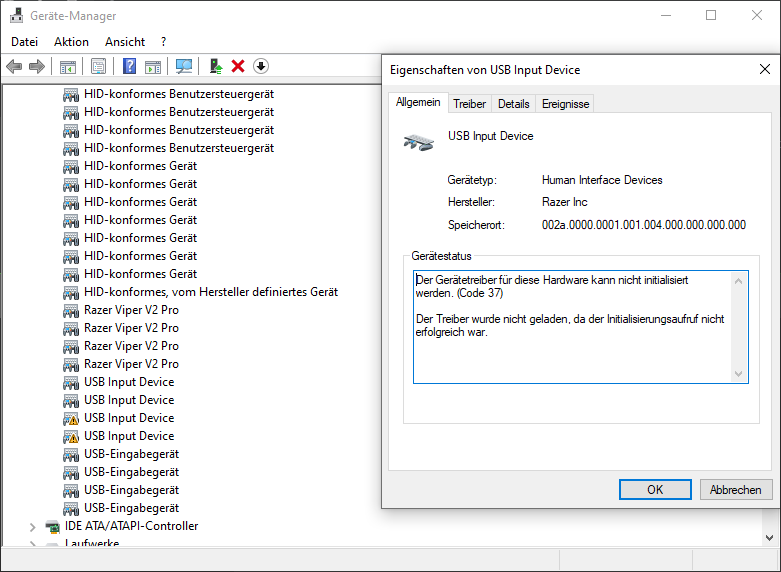This screenshot has height=572, width=781.
Task: Open the Ansicht menu
Action: pos(125,42)
